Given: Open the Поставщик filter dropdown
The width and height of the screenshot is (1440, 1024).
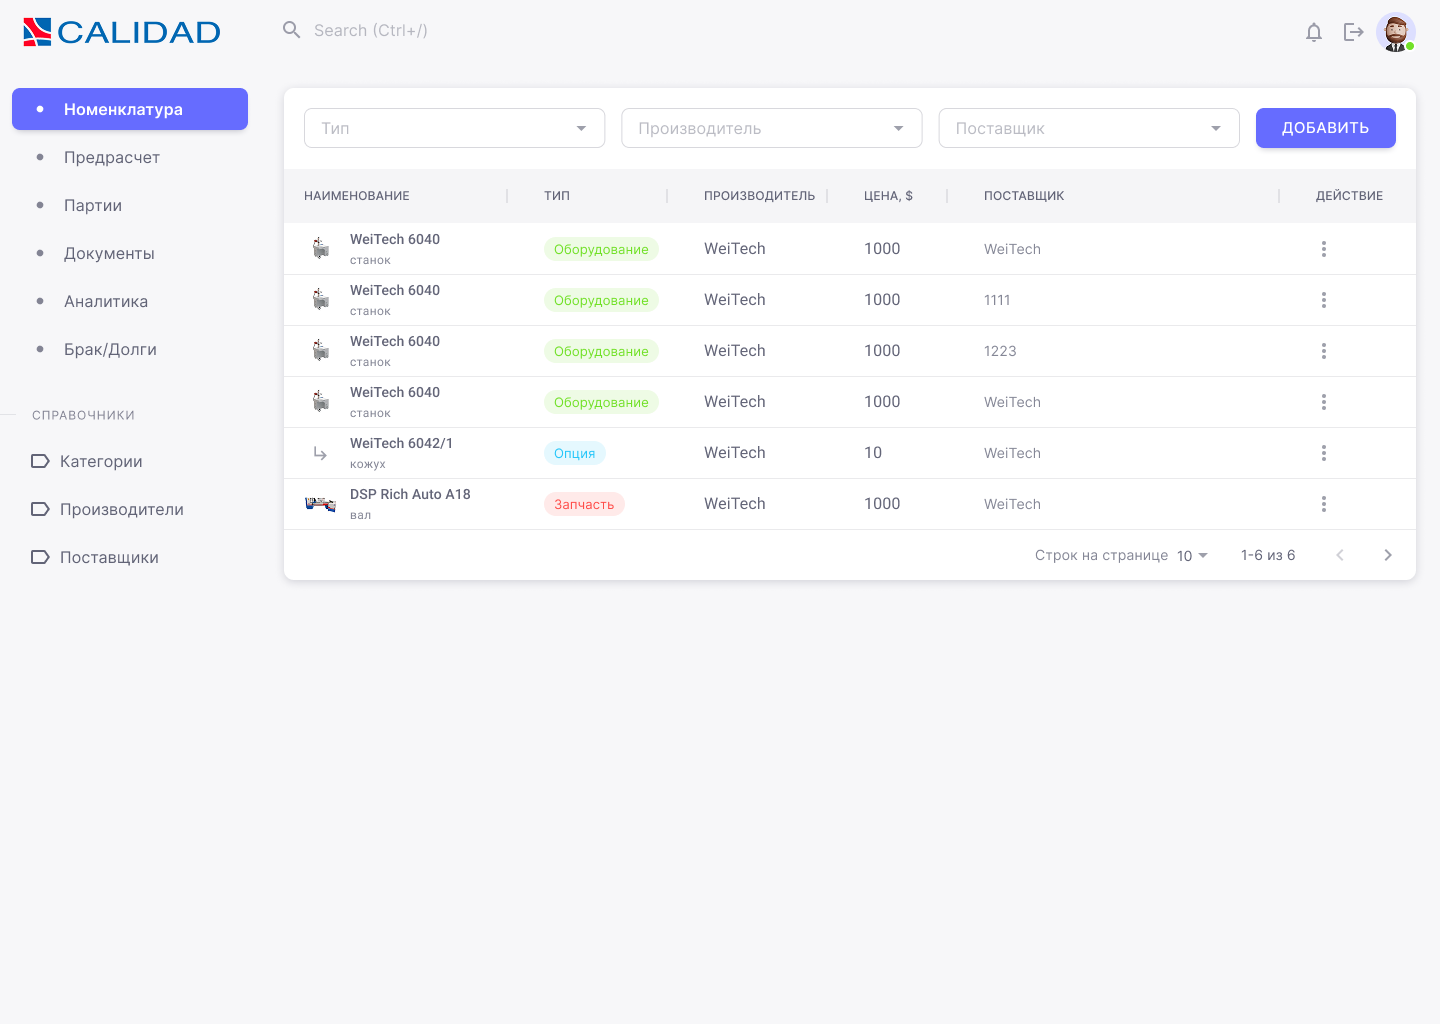Looking at the screenshot, I should 1089,128.
